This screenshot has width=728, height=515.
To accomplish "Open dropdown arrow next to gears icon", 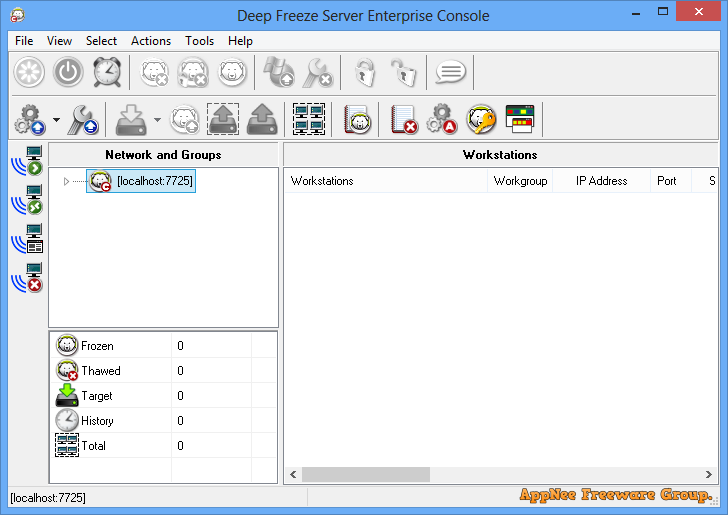I will click(57, 120).
